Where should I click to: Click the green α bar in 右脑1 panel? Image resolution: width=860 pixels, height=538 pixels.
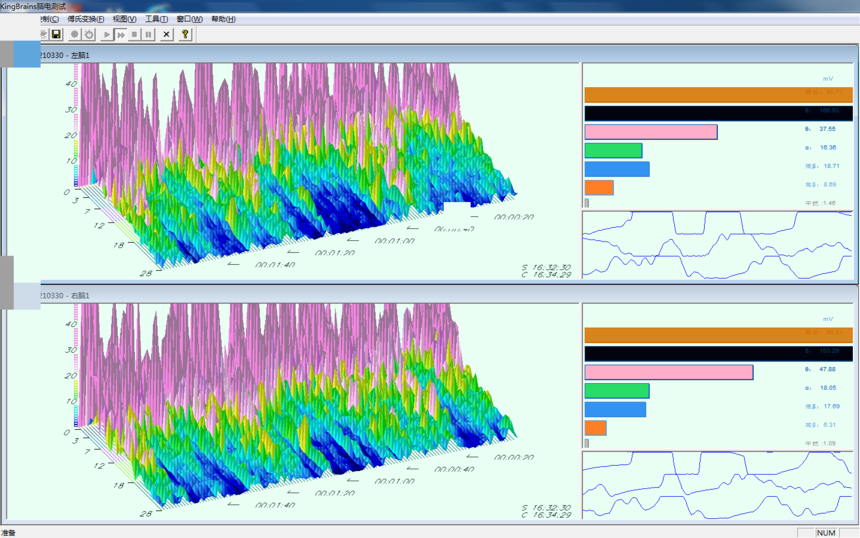[617, 390]
